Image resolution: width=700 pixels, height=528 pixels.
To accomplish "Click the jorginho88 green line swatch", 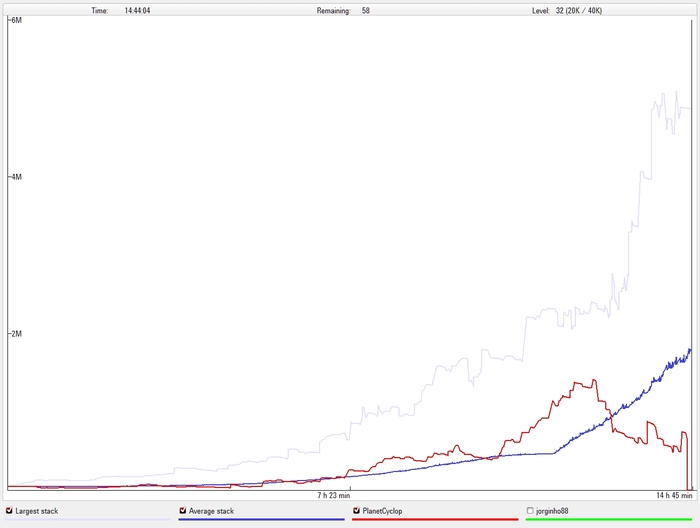I will point(609,520).
